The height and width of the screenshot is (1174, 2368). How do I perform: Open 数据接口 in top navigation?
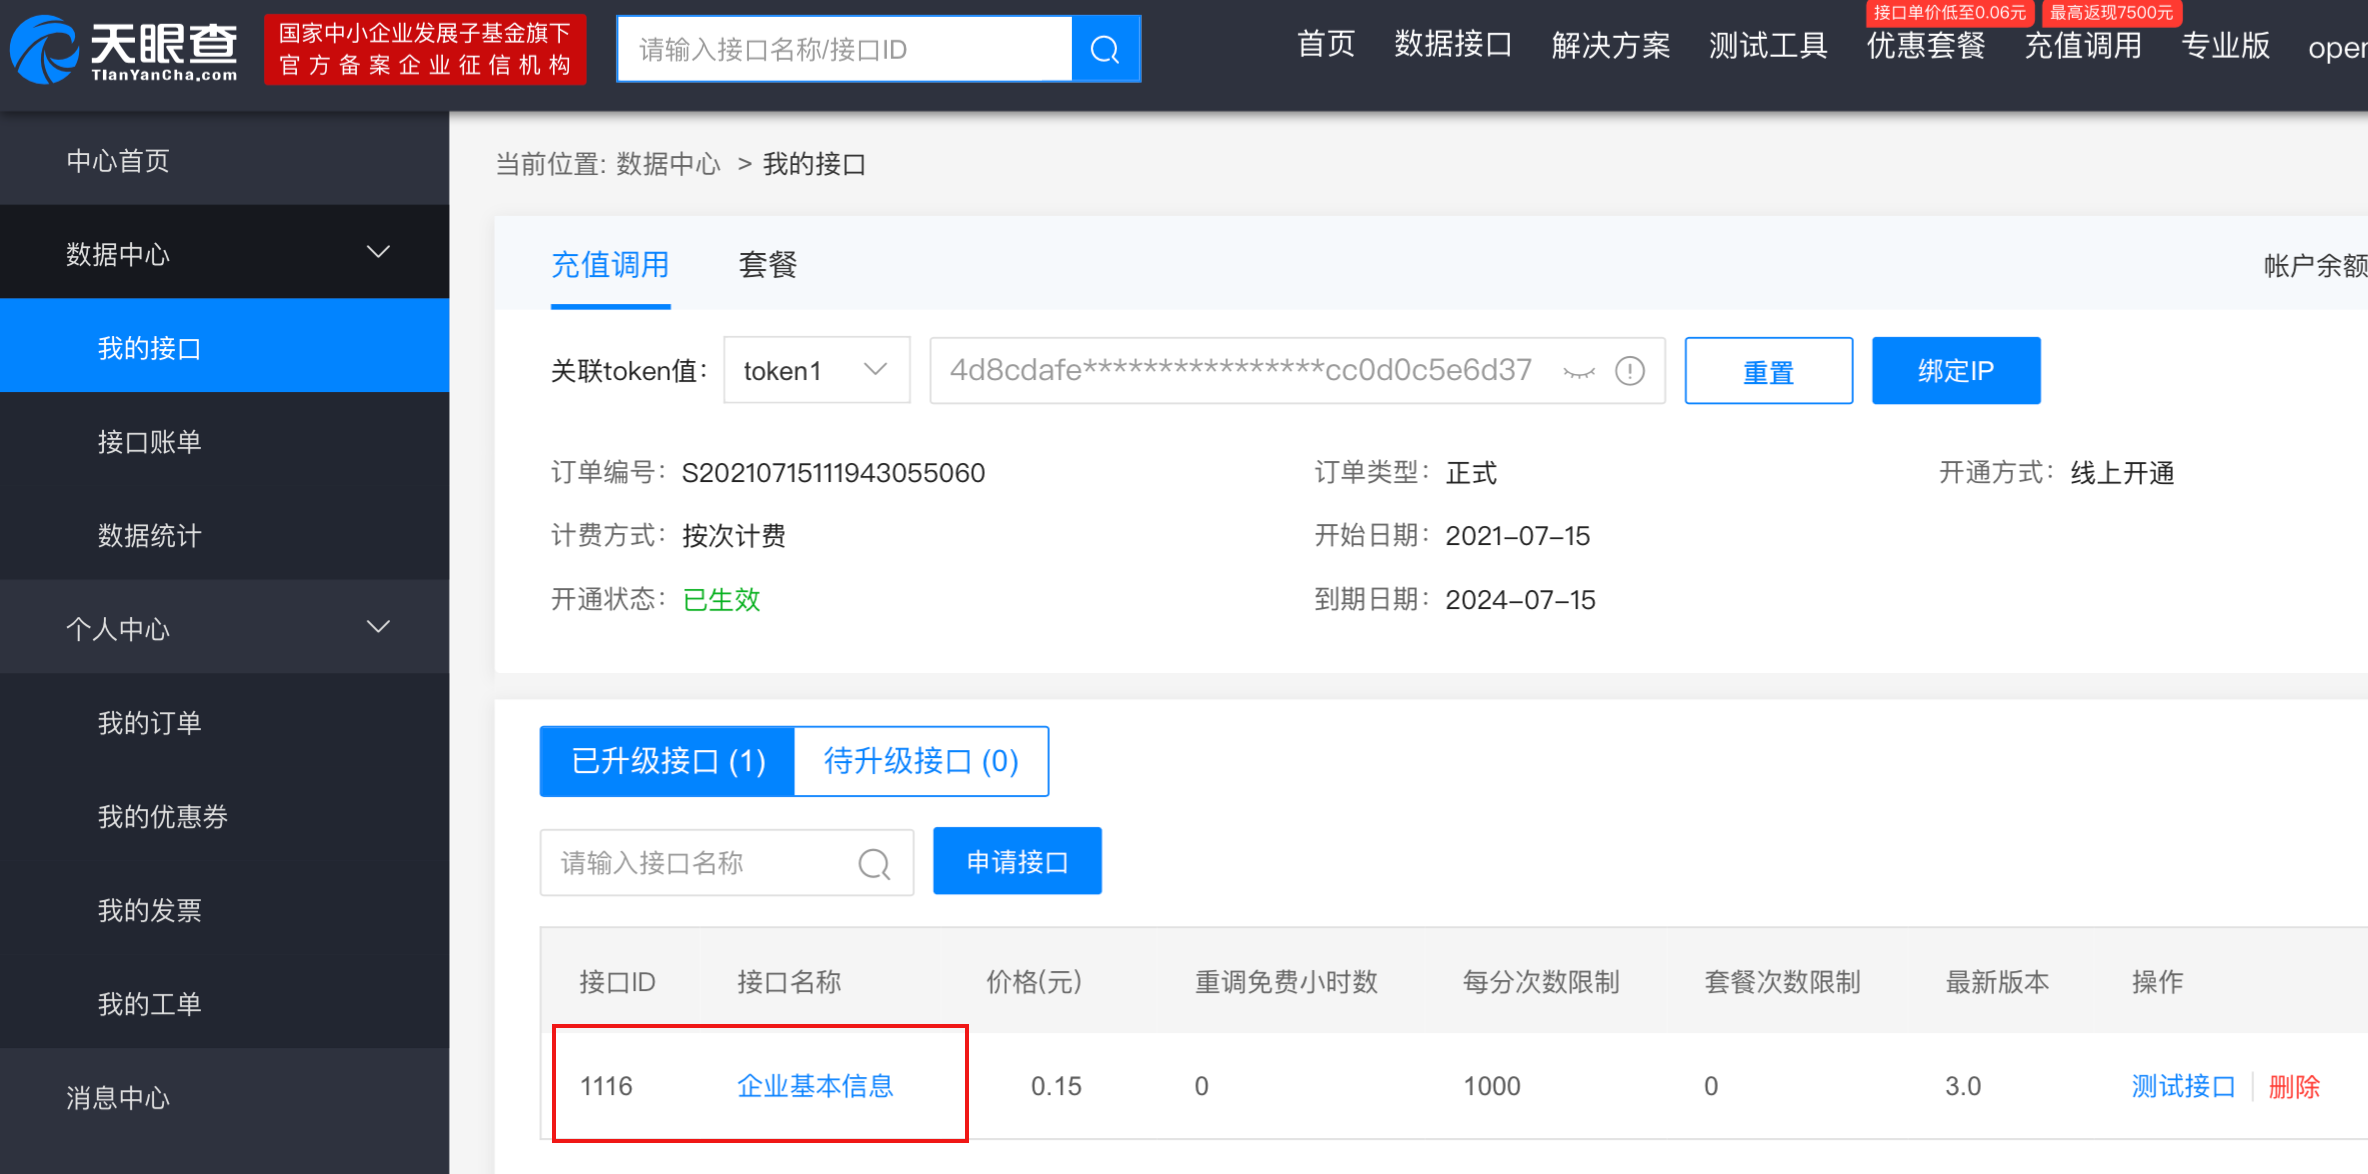click(1453, 45)
